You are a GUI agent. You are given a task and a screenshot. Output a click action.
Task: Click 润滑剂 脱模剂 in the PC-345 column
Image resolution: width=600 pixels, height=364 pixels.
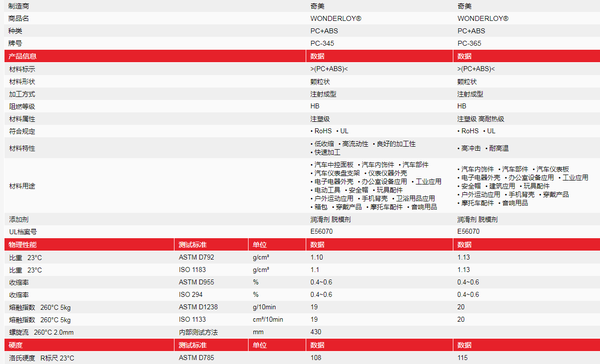(331, 219)
